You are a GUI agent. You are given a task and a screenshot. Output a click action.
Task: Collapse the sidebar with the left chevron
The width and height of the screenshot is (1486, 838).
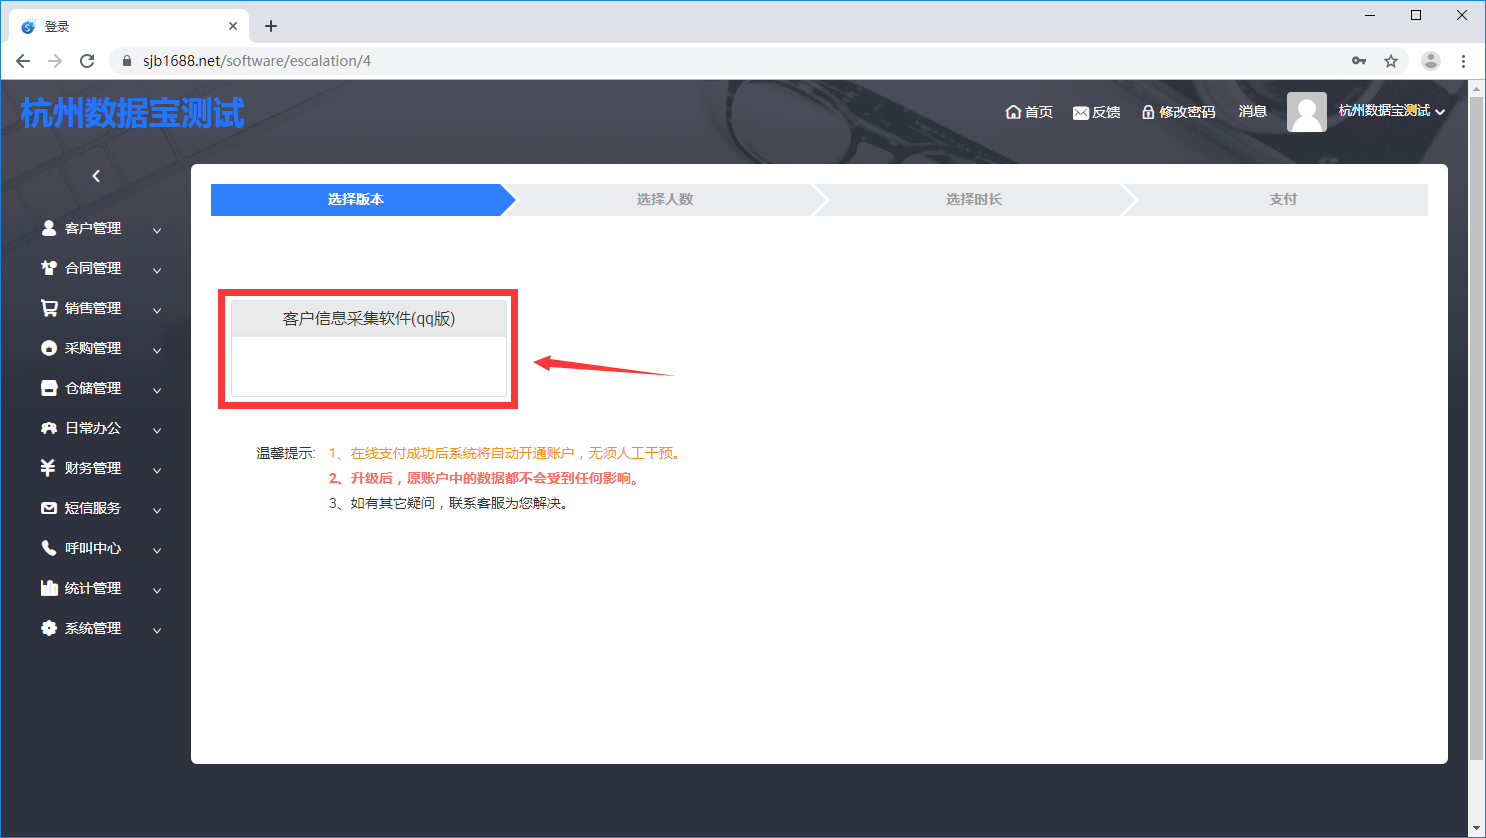96,176
